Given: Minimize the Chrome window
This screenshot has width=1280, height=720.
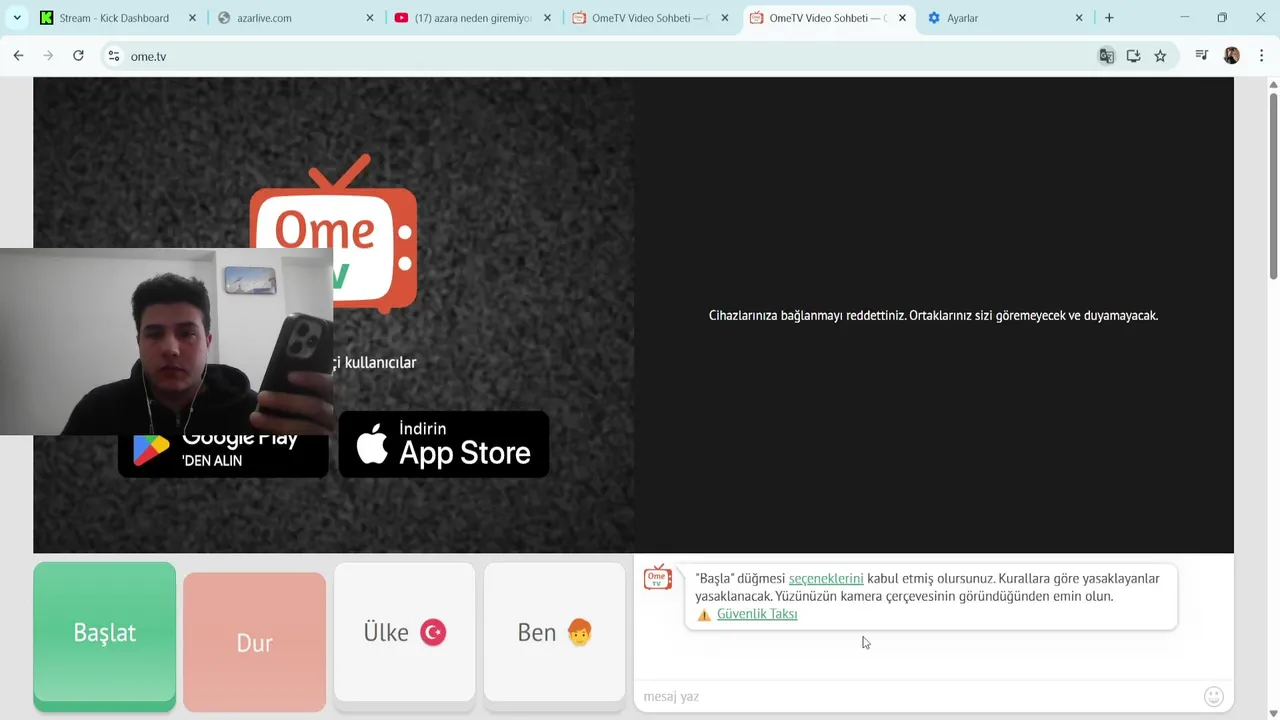Looking at the screenshot, I should 1185,17.
